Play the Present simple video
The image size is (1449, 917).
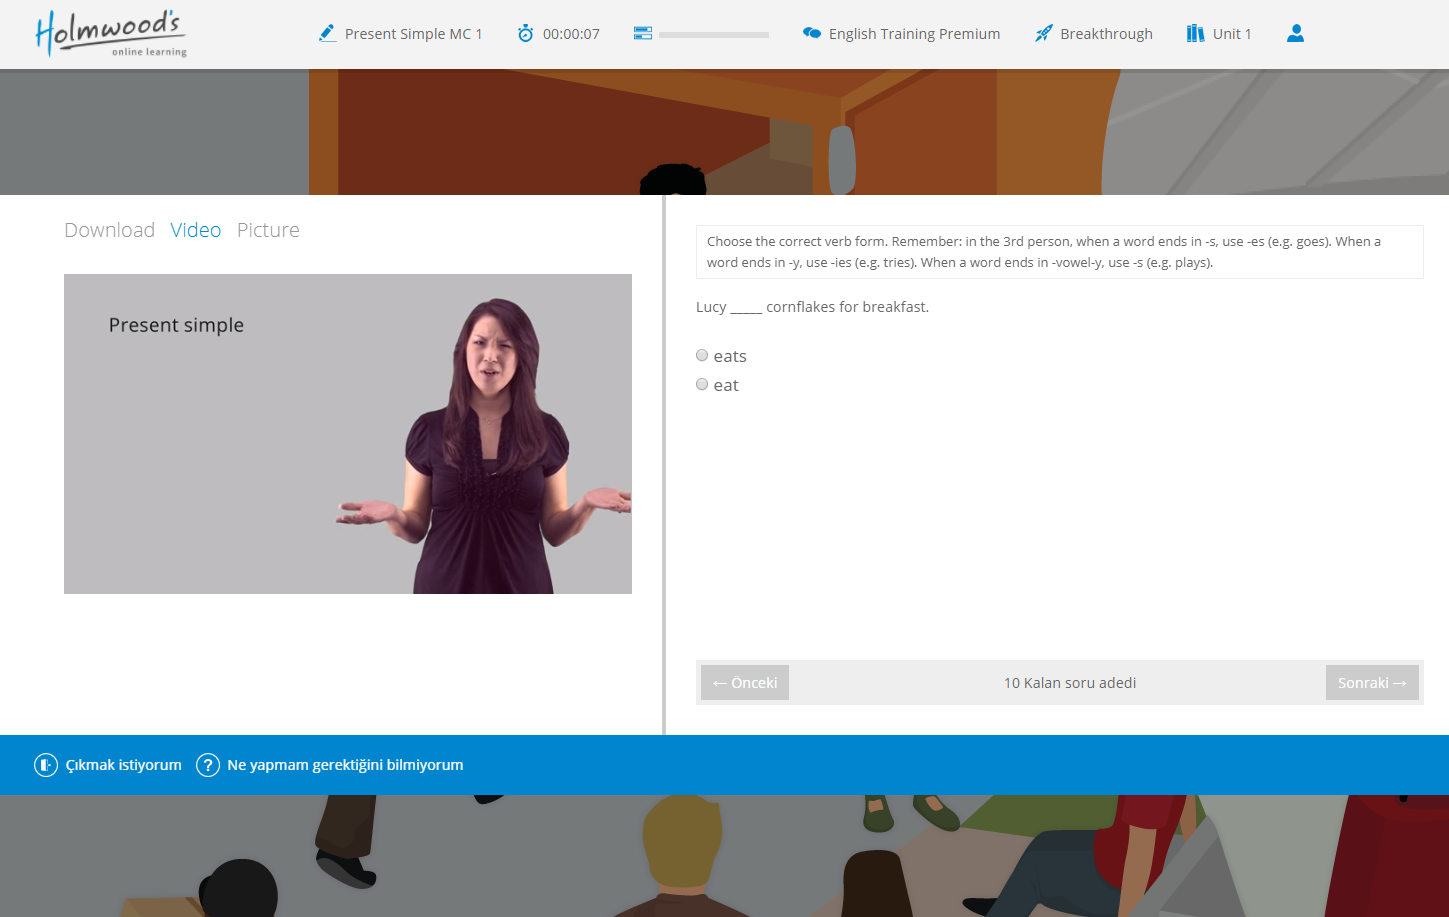(348, 434)
